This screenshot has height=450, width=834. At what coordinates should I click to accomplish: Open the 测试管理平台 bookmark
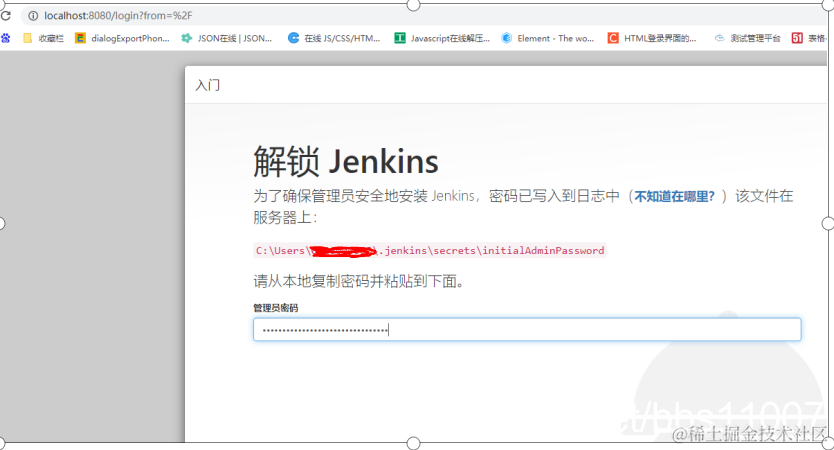point(747,38)
